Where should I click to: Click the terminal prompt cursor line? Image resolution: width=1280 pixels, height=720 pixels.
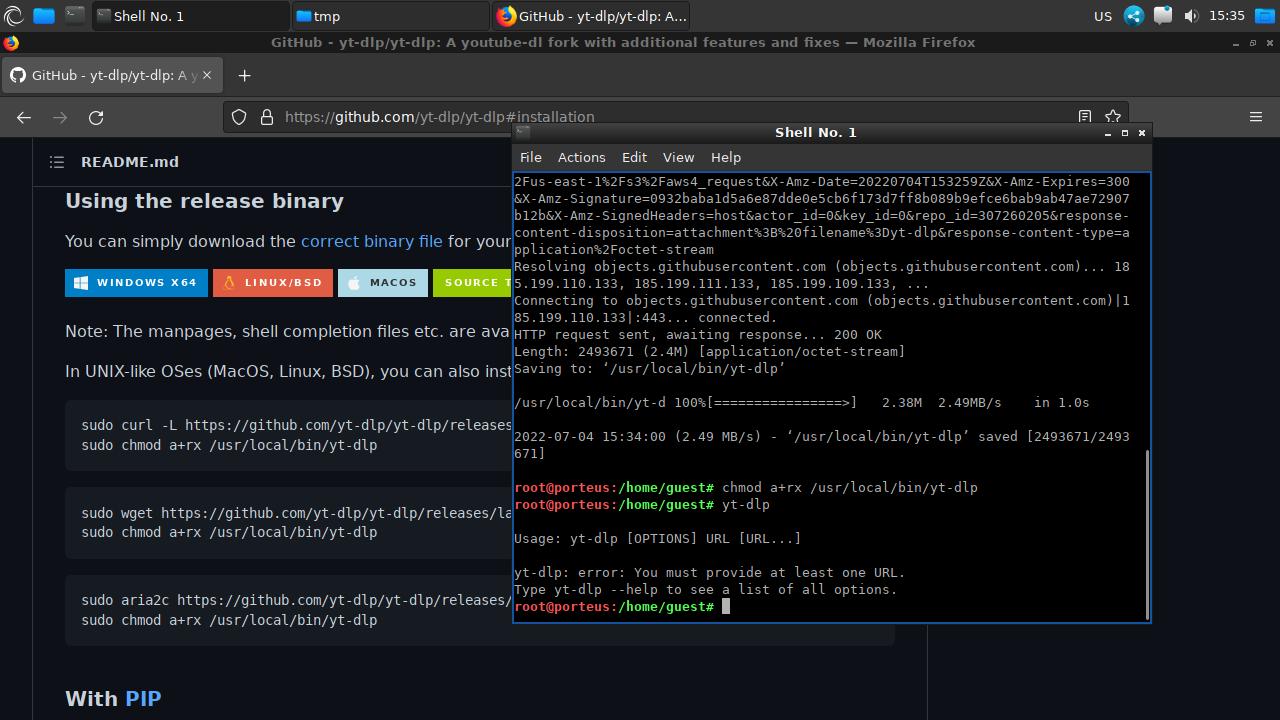click(x=622, y=607)
